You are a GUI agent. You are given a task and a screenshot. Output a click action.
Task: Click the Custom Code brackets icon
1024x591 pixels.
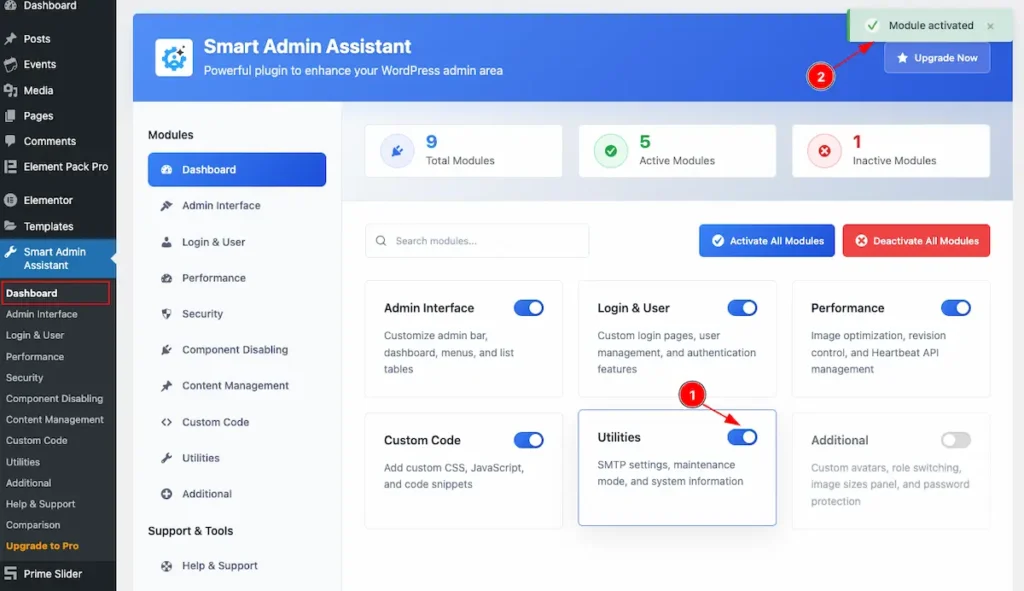tap(167, 422)
